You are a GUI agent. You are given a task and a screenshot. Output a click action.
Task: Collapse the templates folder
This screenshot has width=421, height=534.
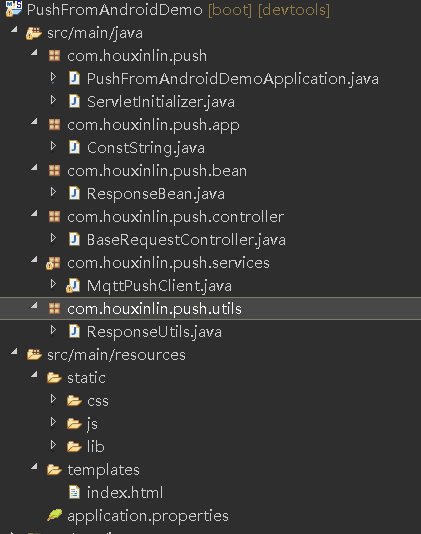click(x=34, y=467)
